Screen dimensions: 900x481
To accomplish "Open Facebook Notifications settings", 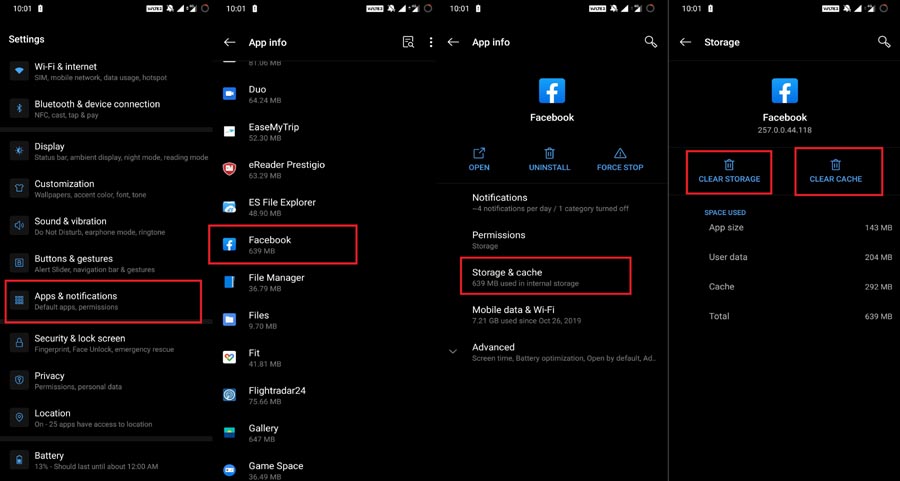I will [553, 202].
